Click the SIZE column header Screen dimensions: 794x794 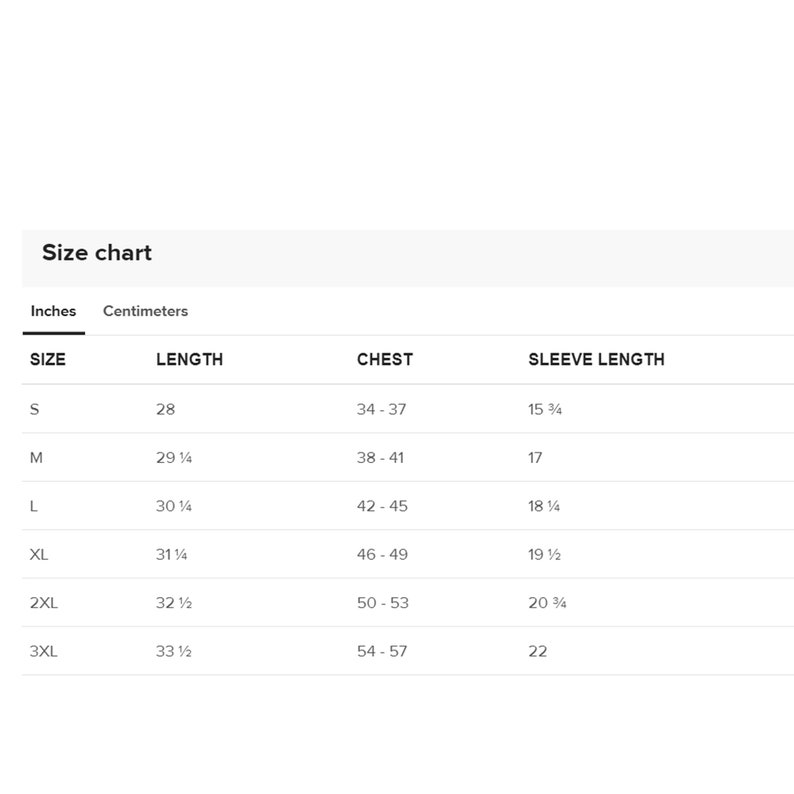coord(48,360)
